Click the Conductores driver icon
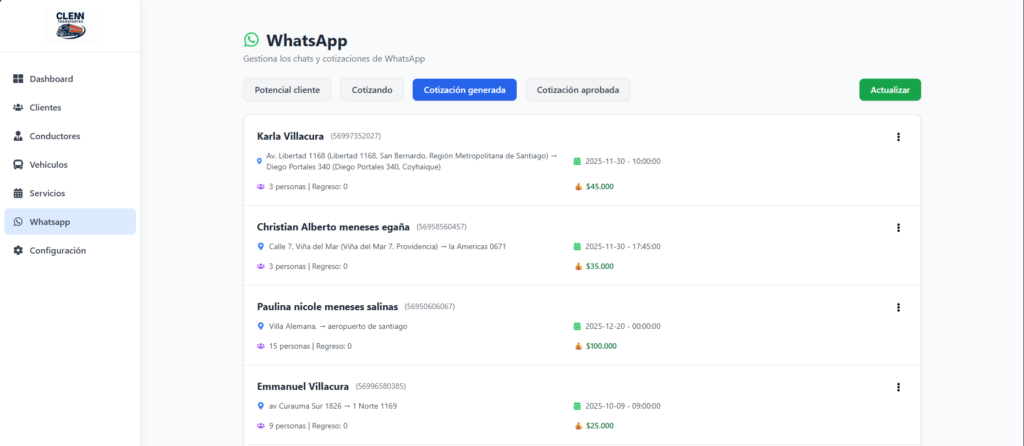Image resolution: width=1024 pixels, height=446 pixels. click(x=18, y=136)
